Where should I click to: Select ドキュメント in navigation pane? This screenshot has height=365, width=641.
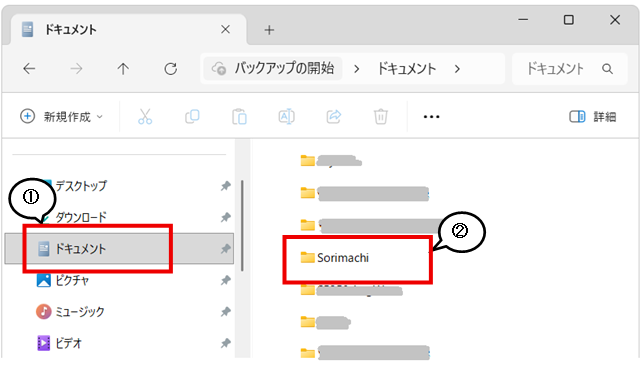(x=119, y=249)
